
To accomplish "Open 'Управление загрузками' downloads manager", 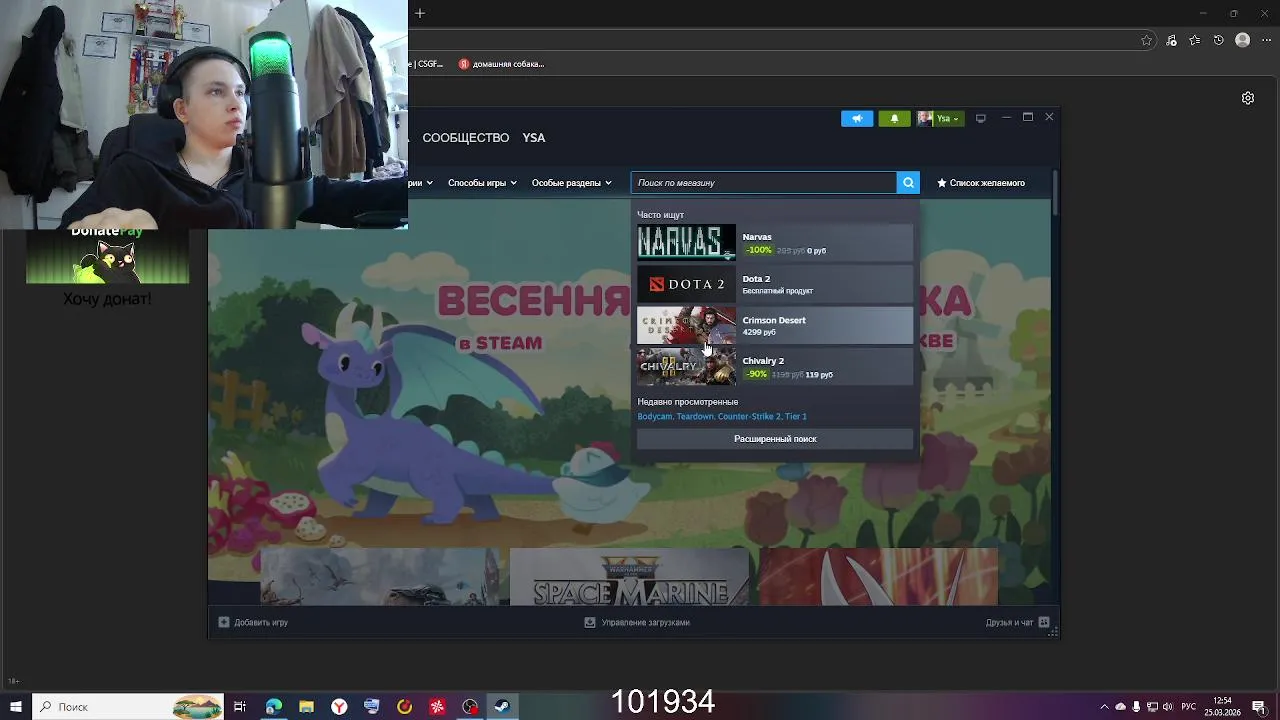I will coord(637,622).
